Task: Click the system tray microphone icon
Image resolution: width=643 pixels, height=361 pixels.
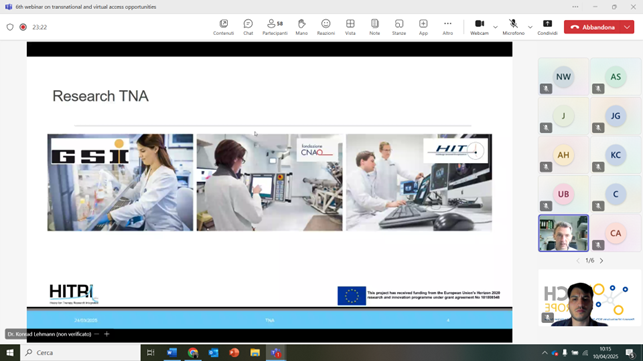Action: [565, 353]
